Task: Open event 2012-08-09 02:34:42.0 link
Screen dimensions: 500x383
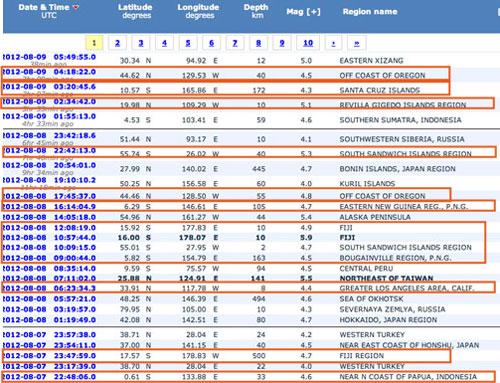Action: click(49, 102)
